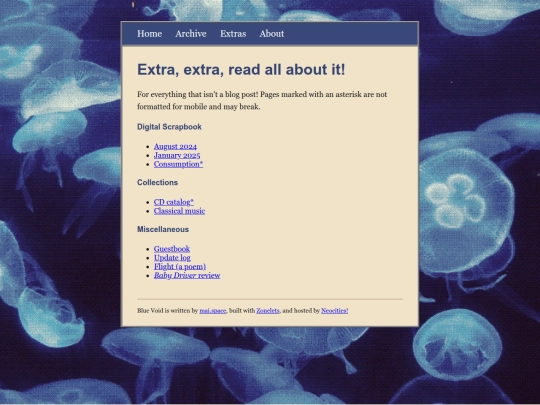Open the Classical music collection

(x=179, y=211)
